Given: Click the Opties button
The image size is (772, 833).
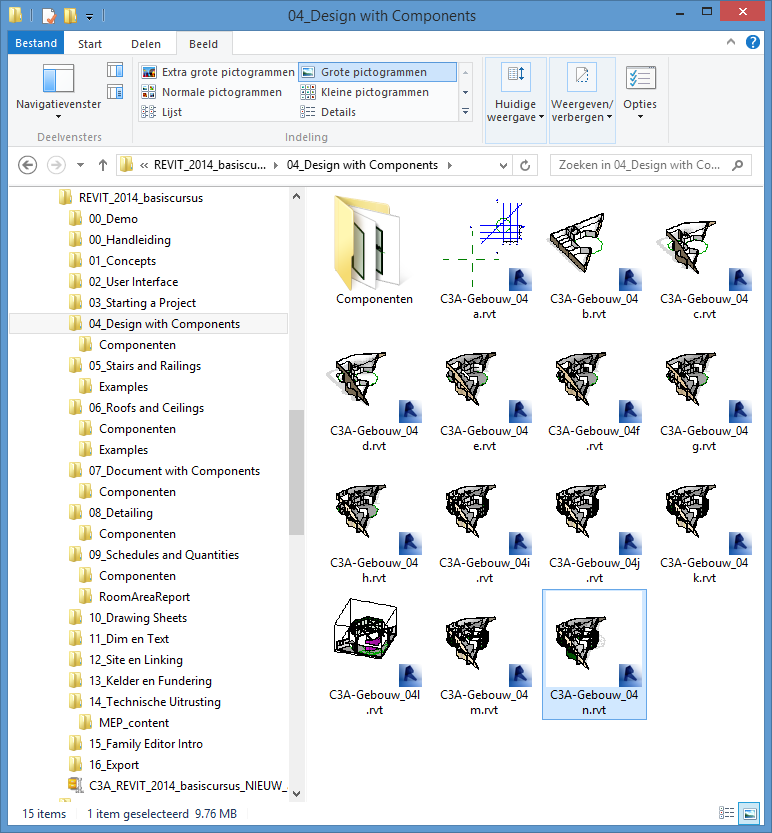Looking at the screenshot, I should [x=640, y=92].
